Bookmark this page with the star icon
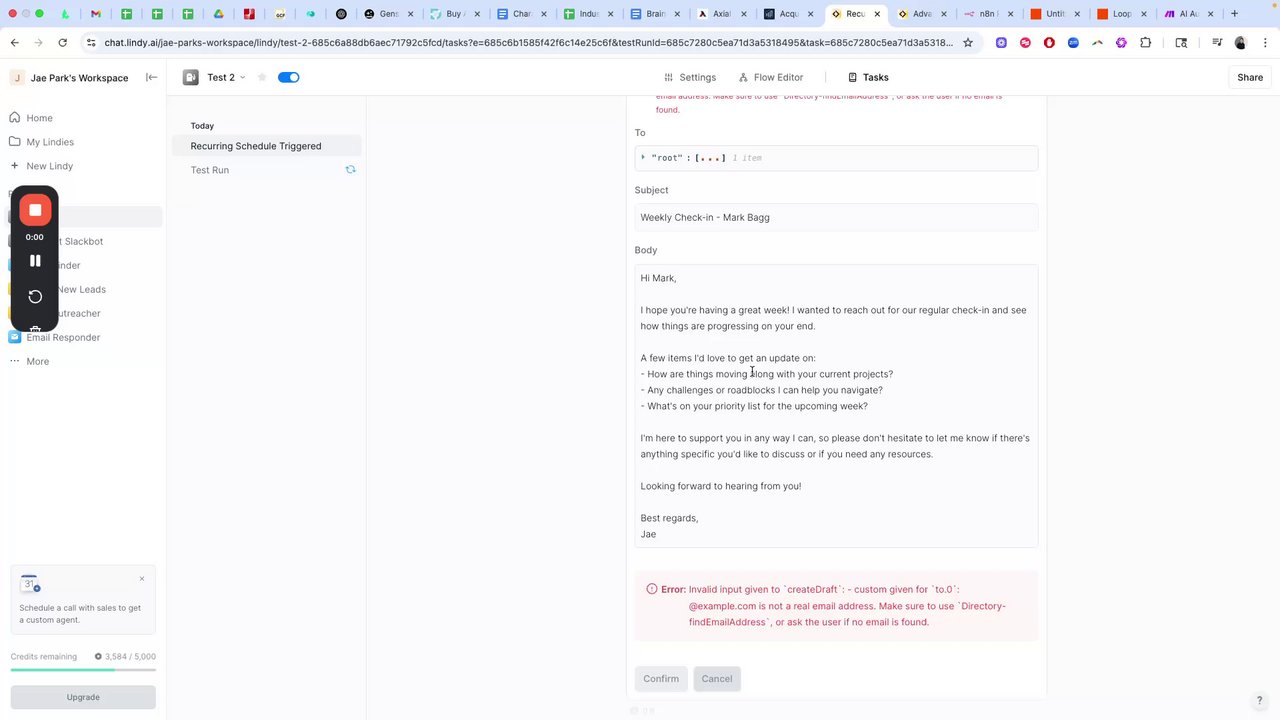The width and height of the screenshot is (1280, 720). click(968, 43)
